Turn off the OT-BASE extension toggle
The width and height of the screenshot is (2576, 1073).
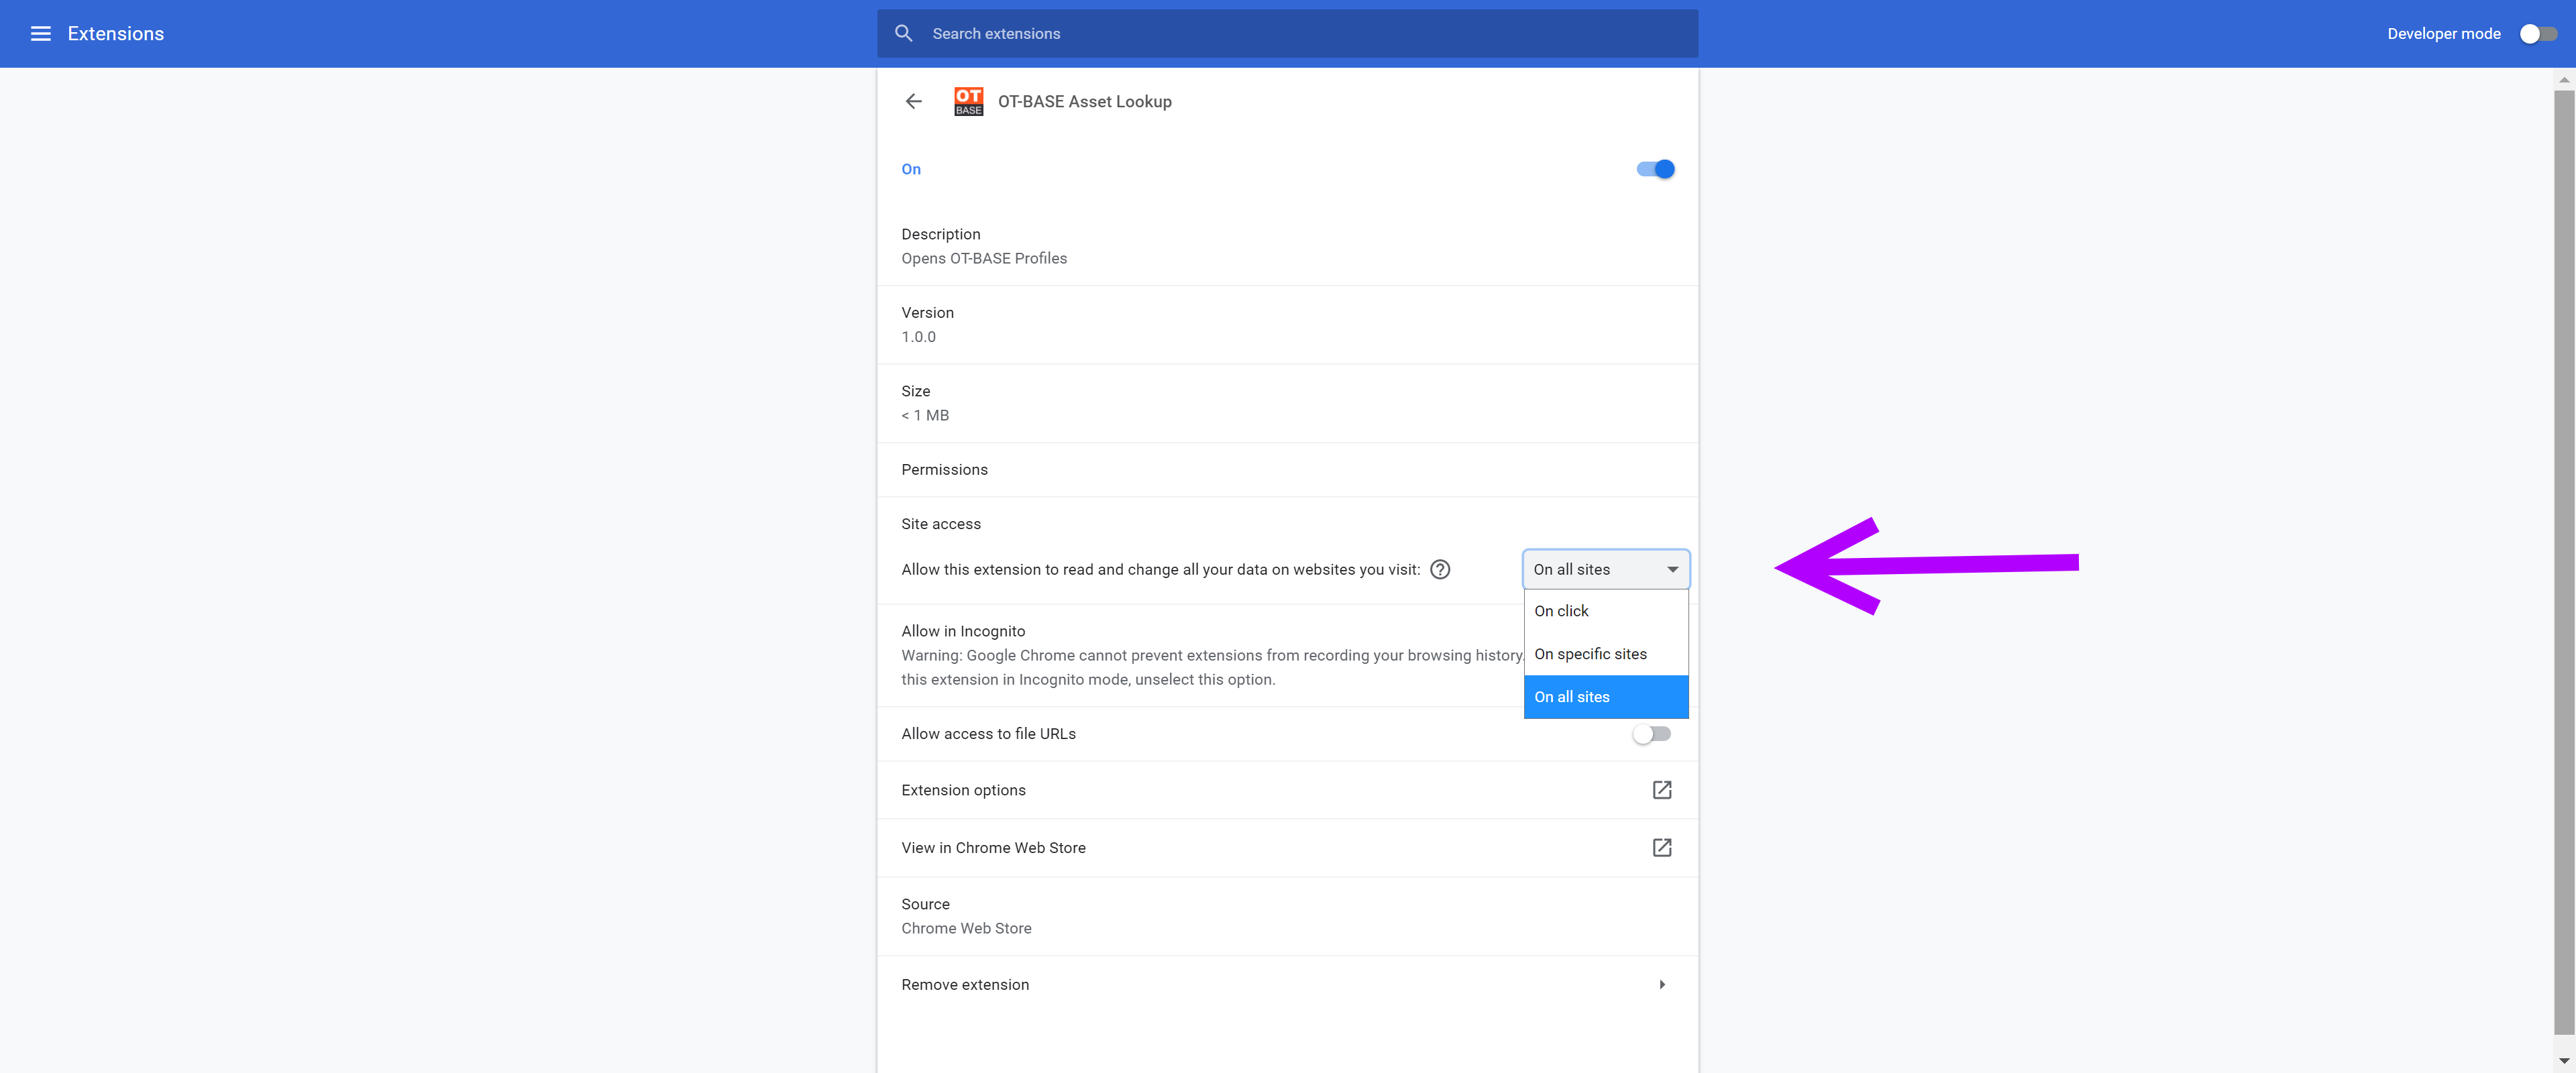1655,169
